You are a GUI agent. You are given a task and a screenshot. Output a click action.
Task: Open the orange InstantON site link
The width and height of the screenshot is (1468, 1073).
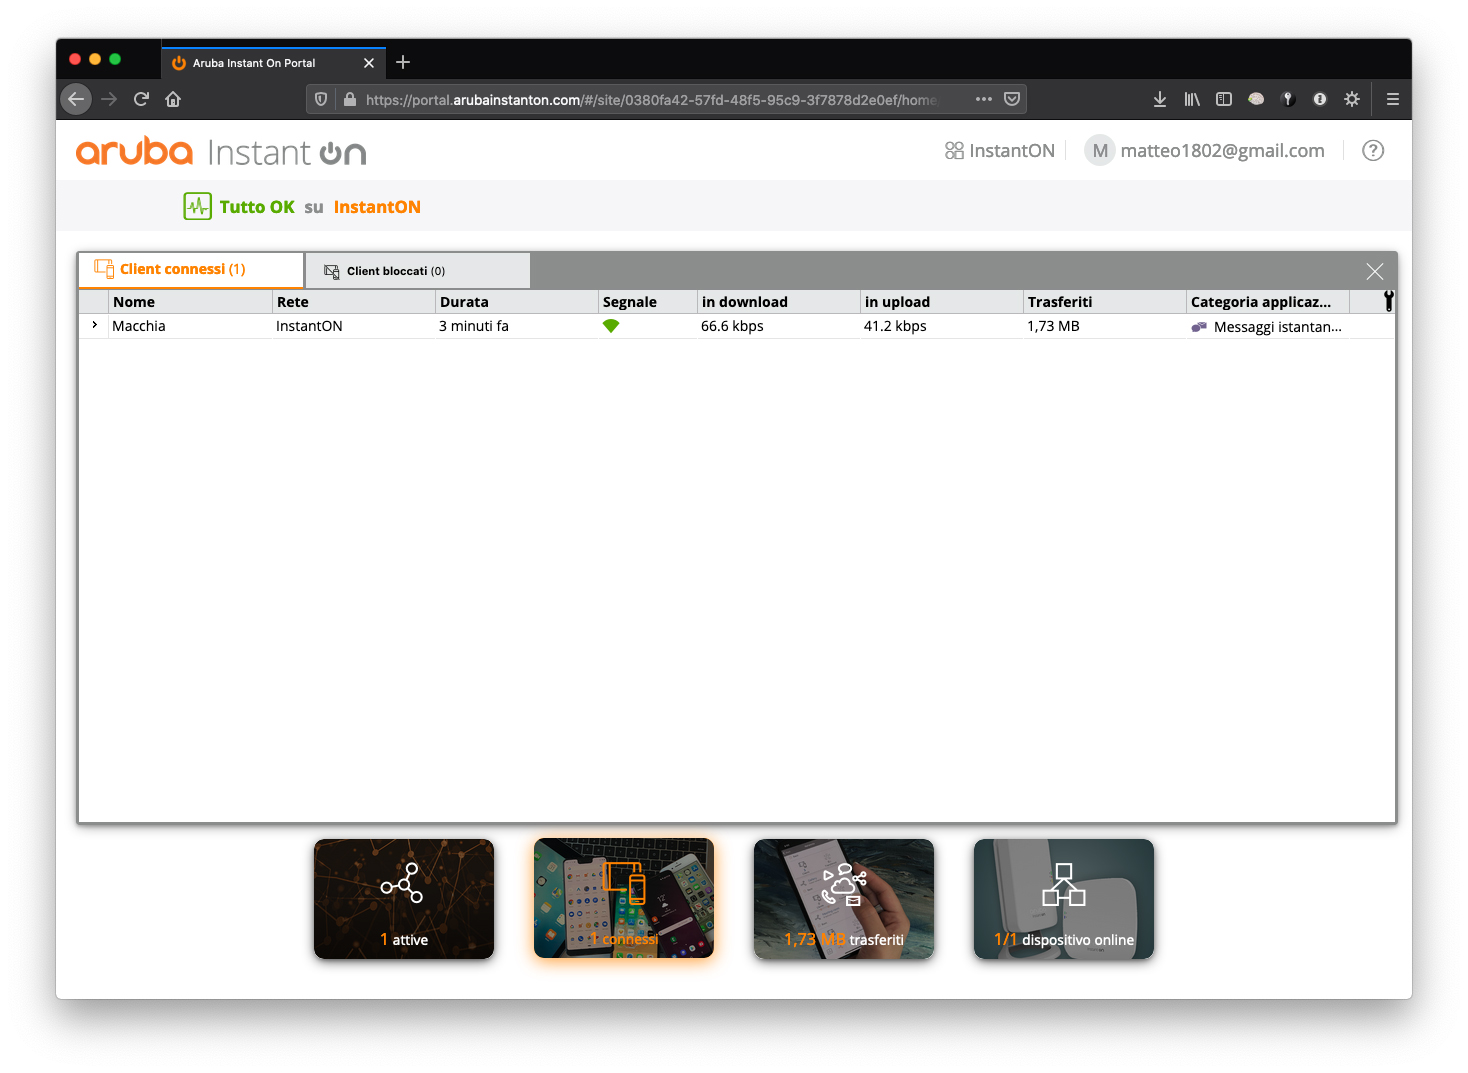377,207
